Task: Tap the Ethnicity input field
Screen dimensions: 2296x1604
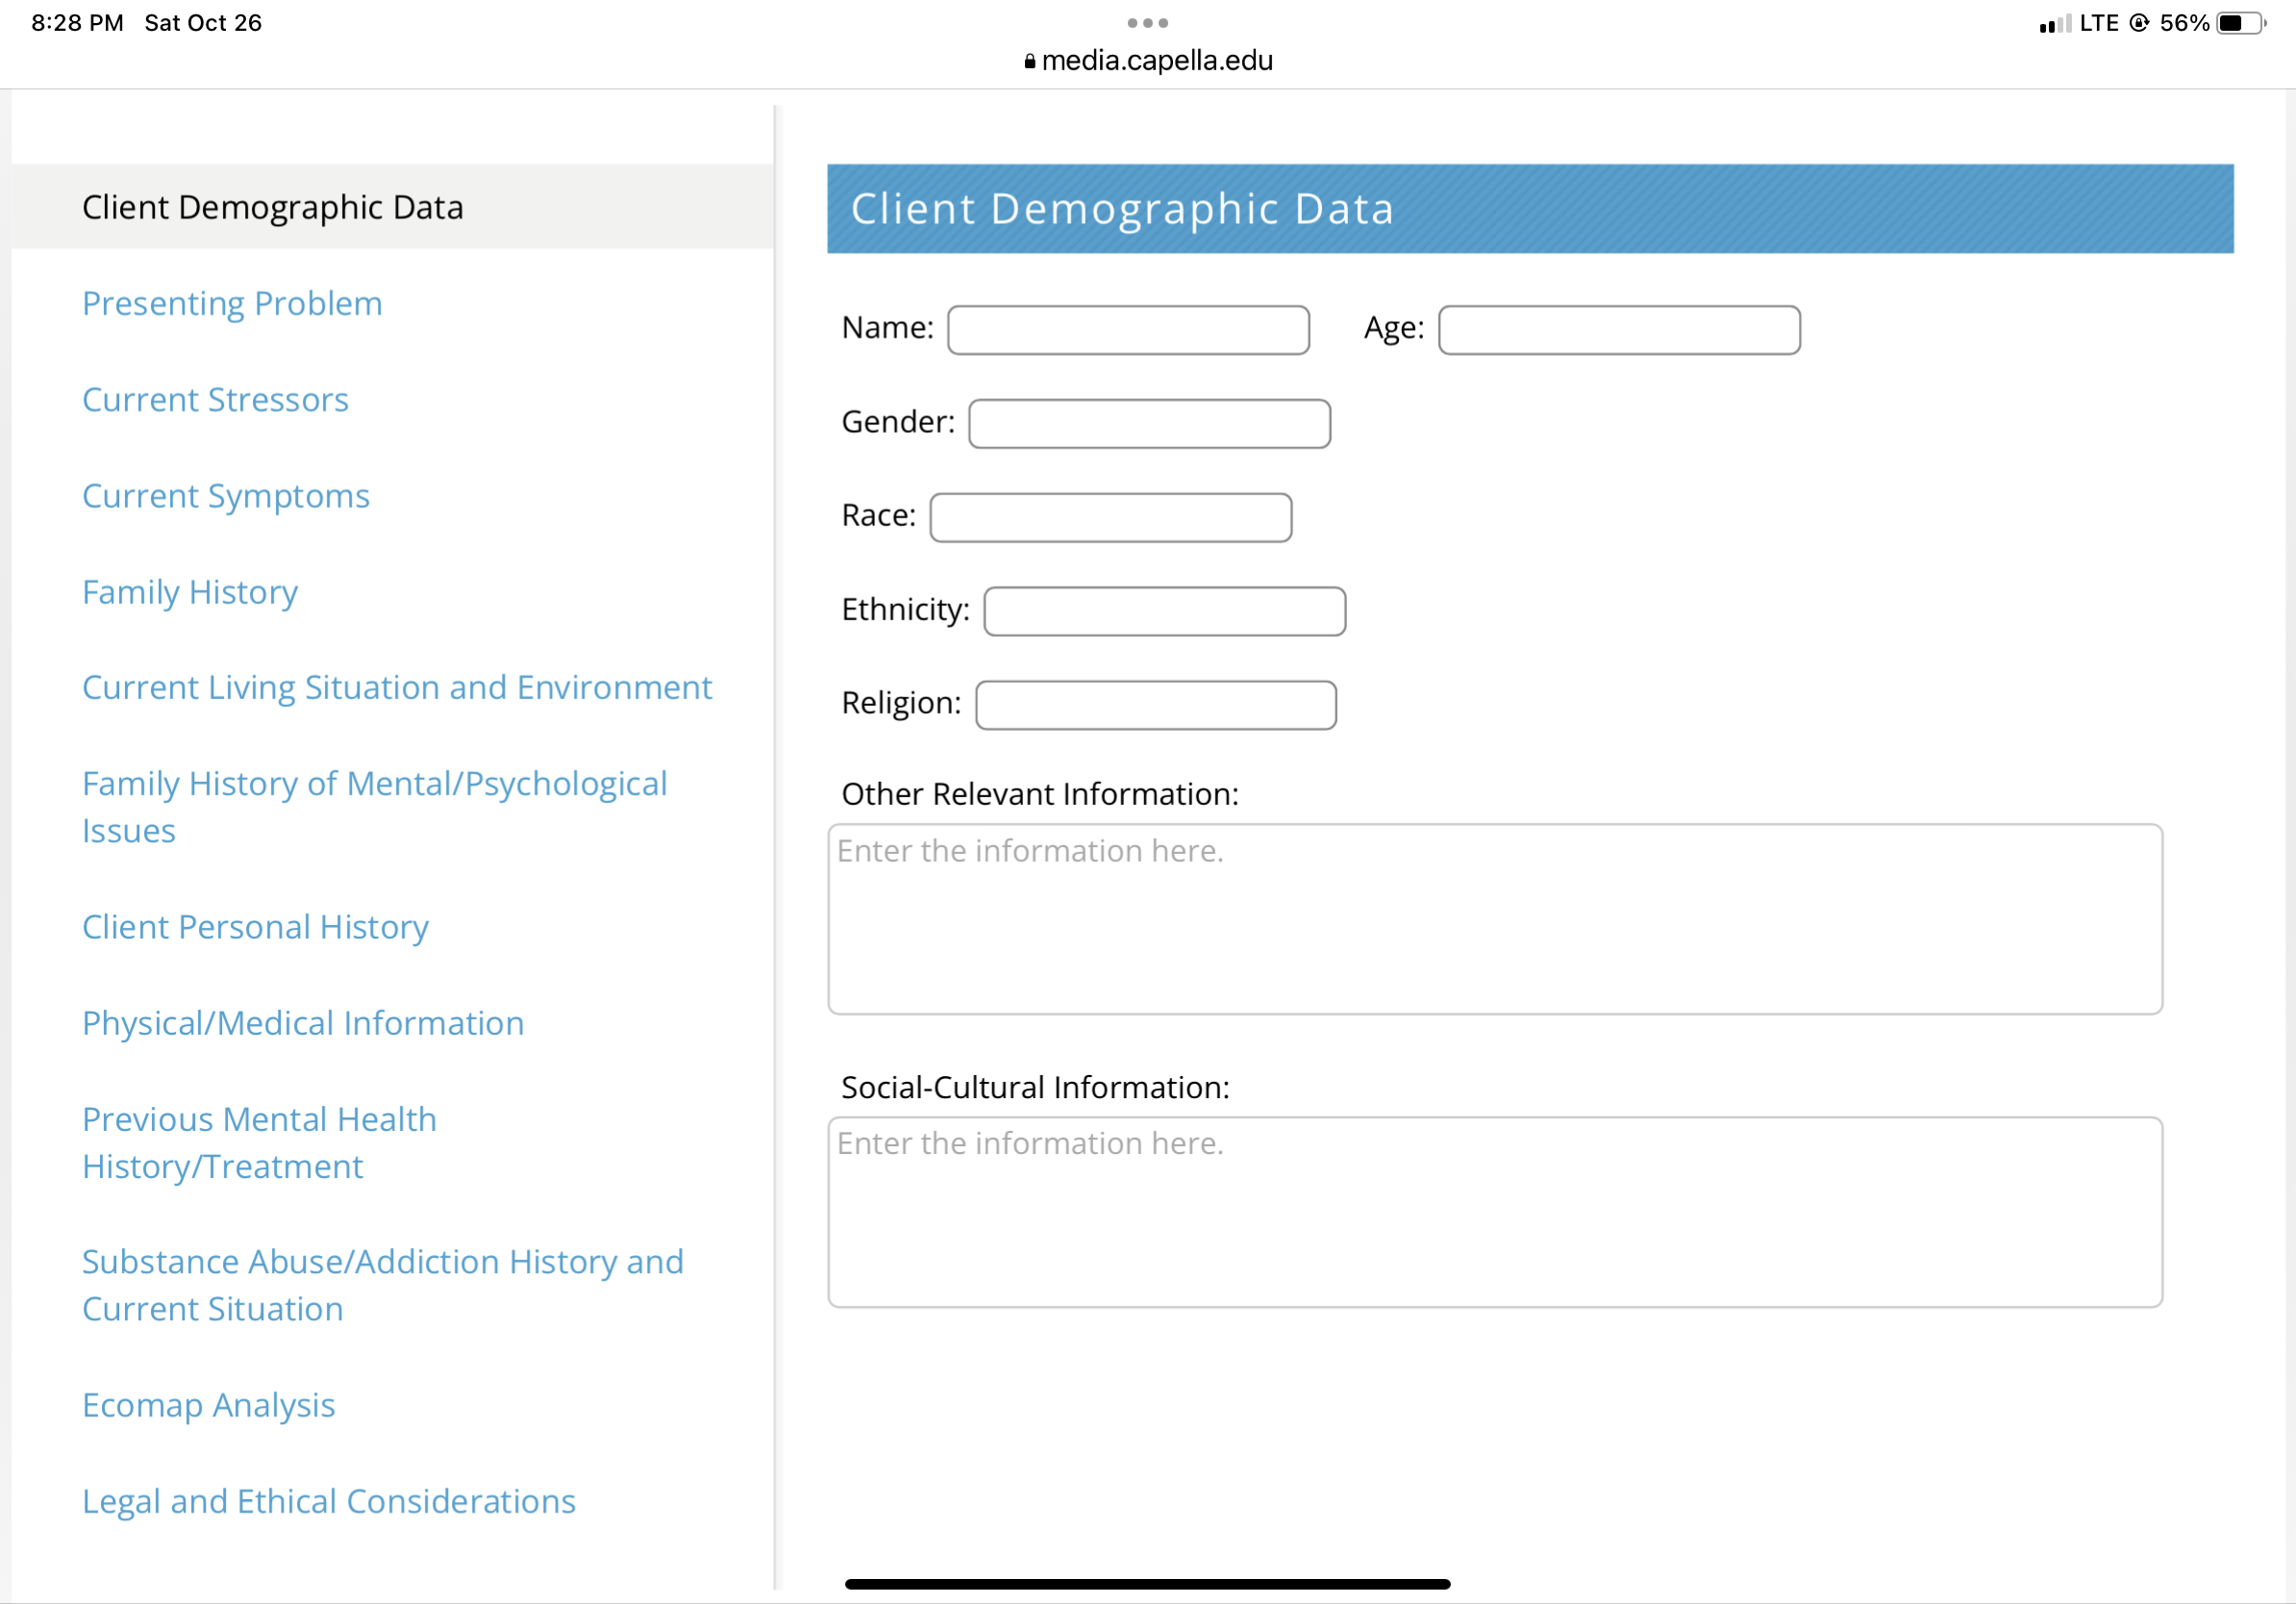Action: pos(1165,611)
